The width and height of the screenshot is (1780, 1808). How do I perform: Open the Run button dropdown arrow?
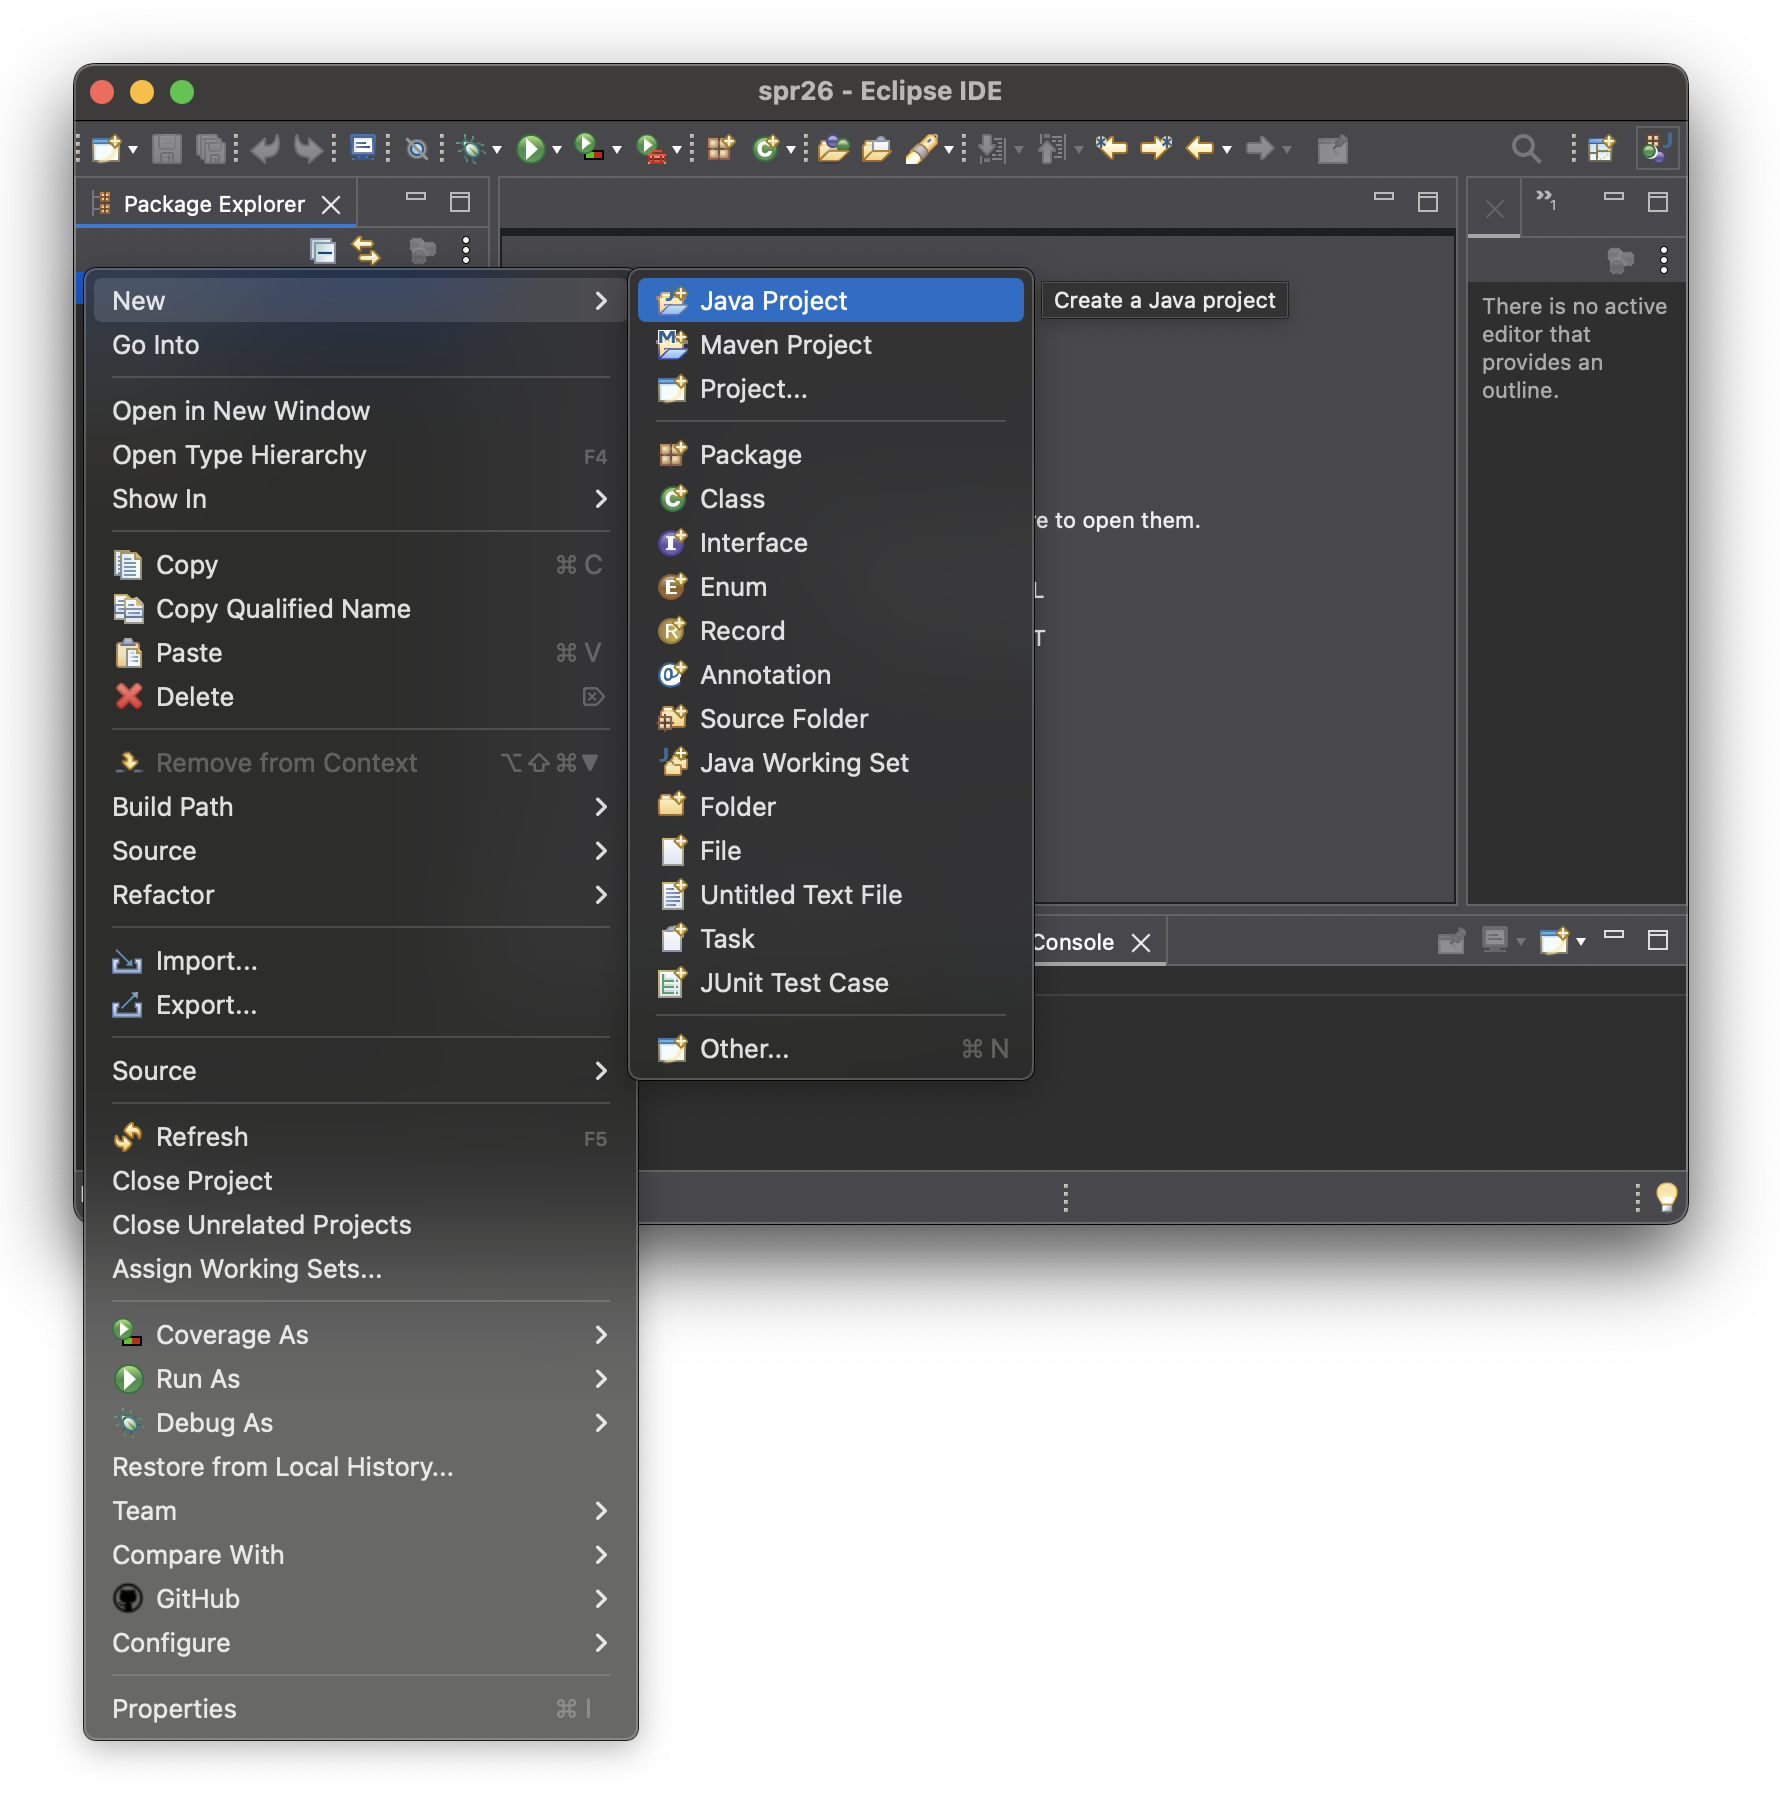point(557,150)
